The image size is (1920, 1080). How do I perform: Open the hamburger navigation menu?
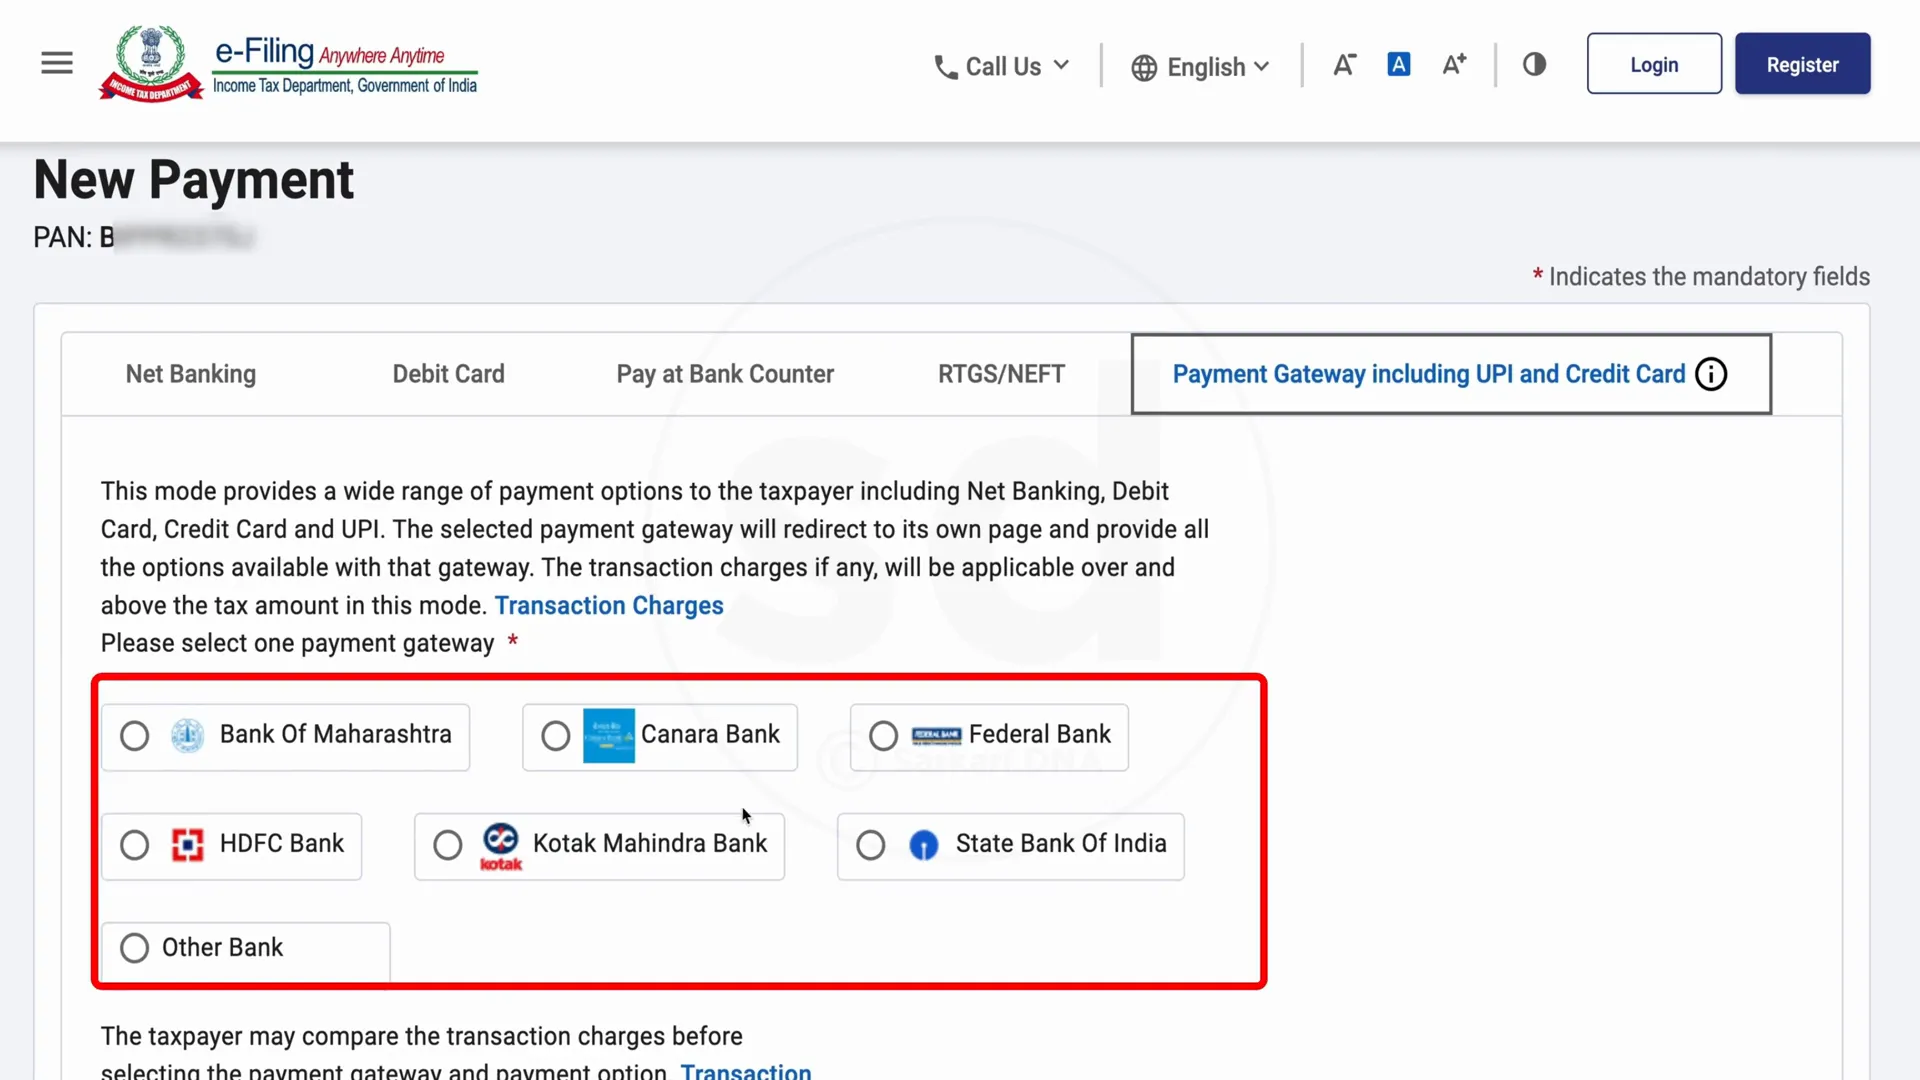[x=57, y=63]
